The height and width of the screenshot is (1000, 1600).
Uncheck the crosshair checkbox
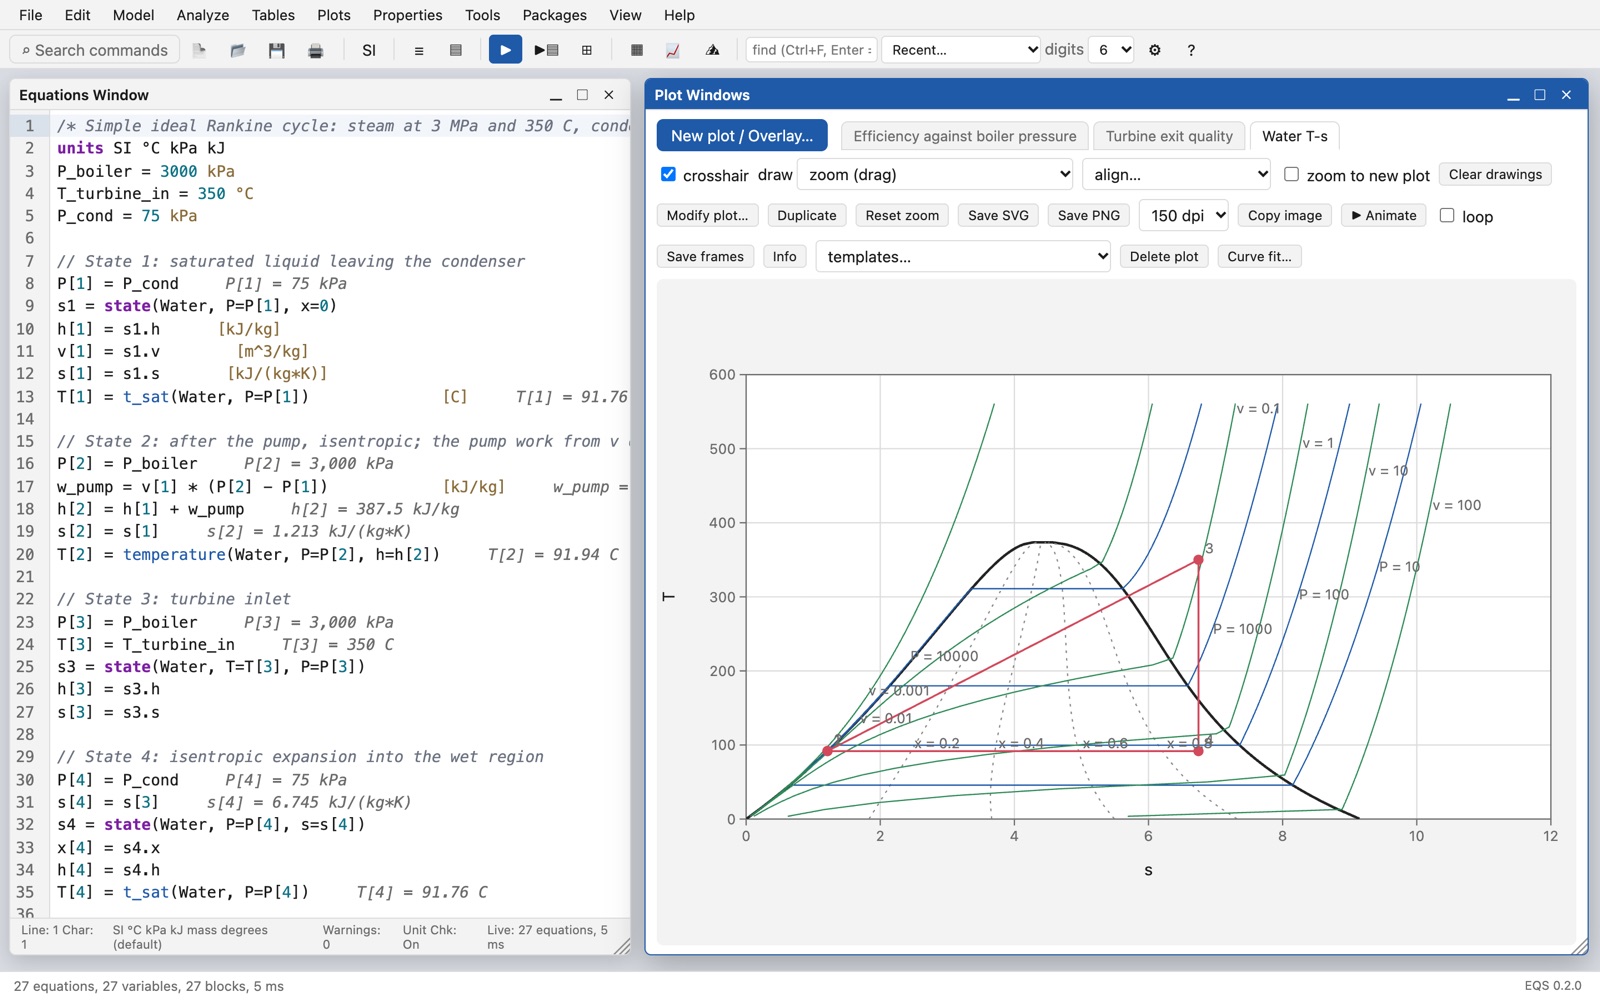pyautogui.click(x=668, y=174)
